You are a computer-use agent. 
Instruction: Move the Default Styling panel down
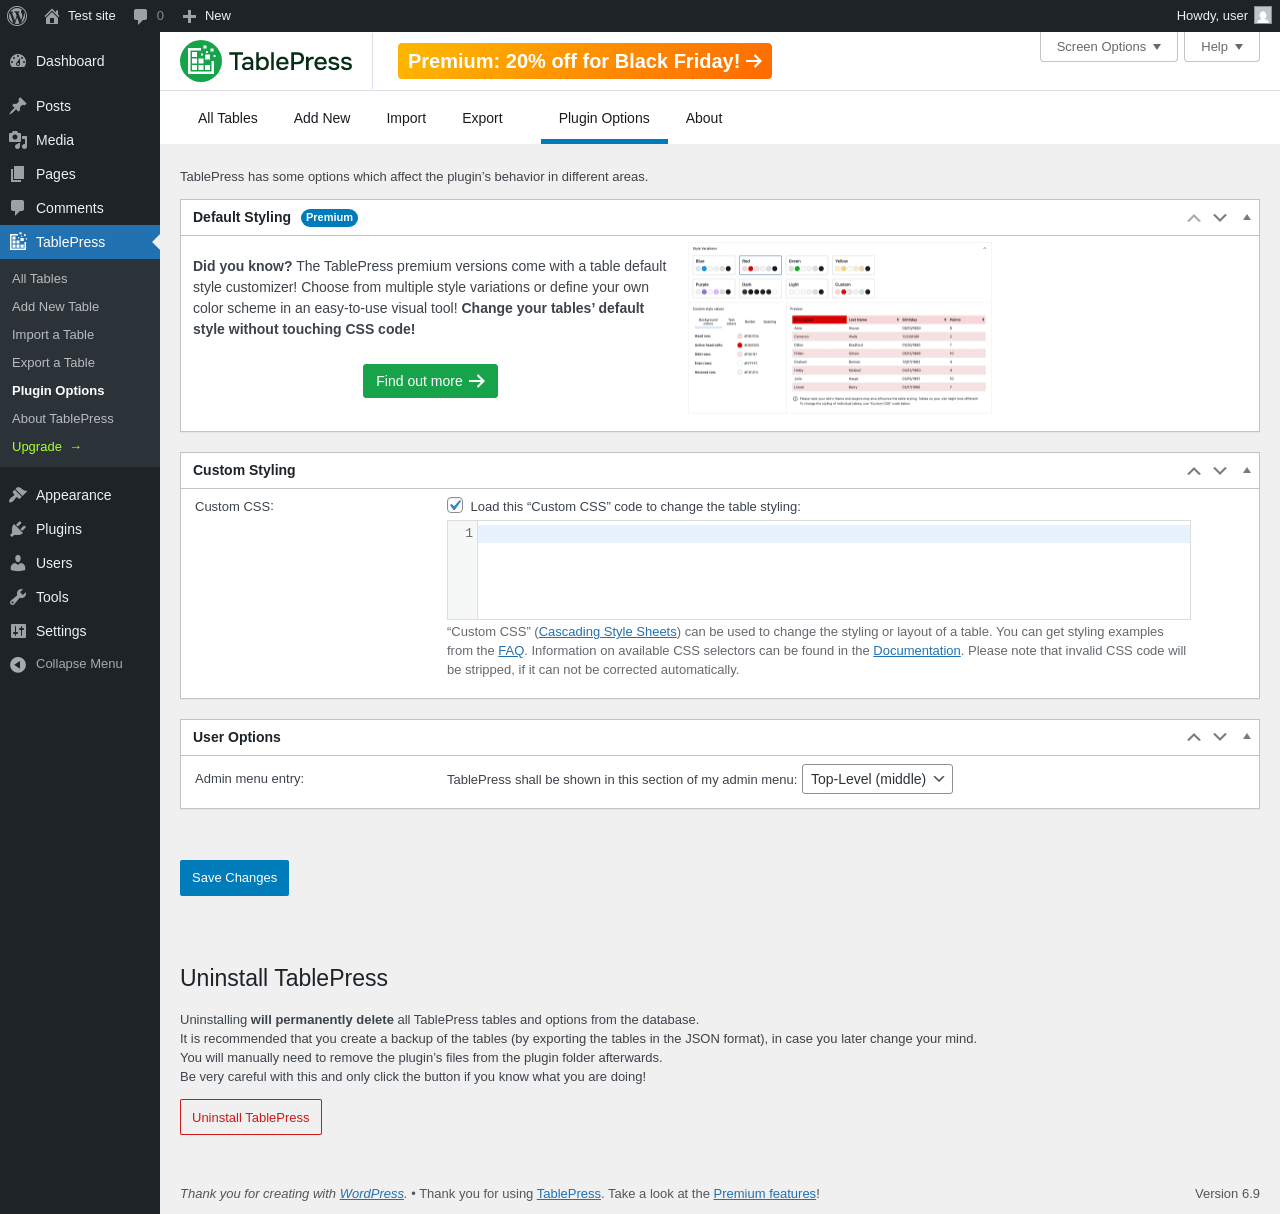click(x=1220, y=218)
